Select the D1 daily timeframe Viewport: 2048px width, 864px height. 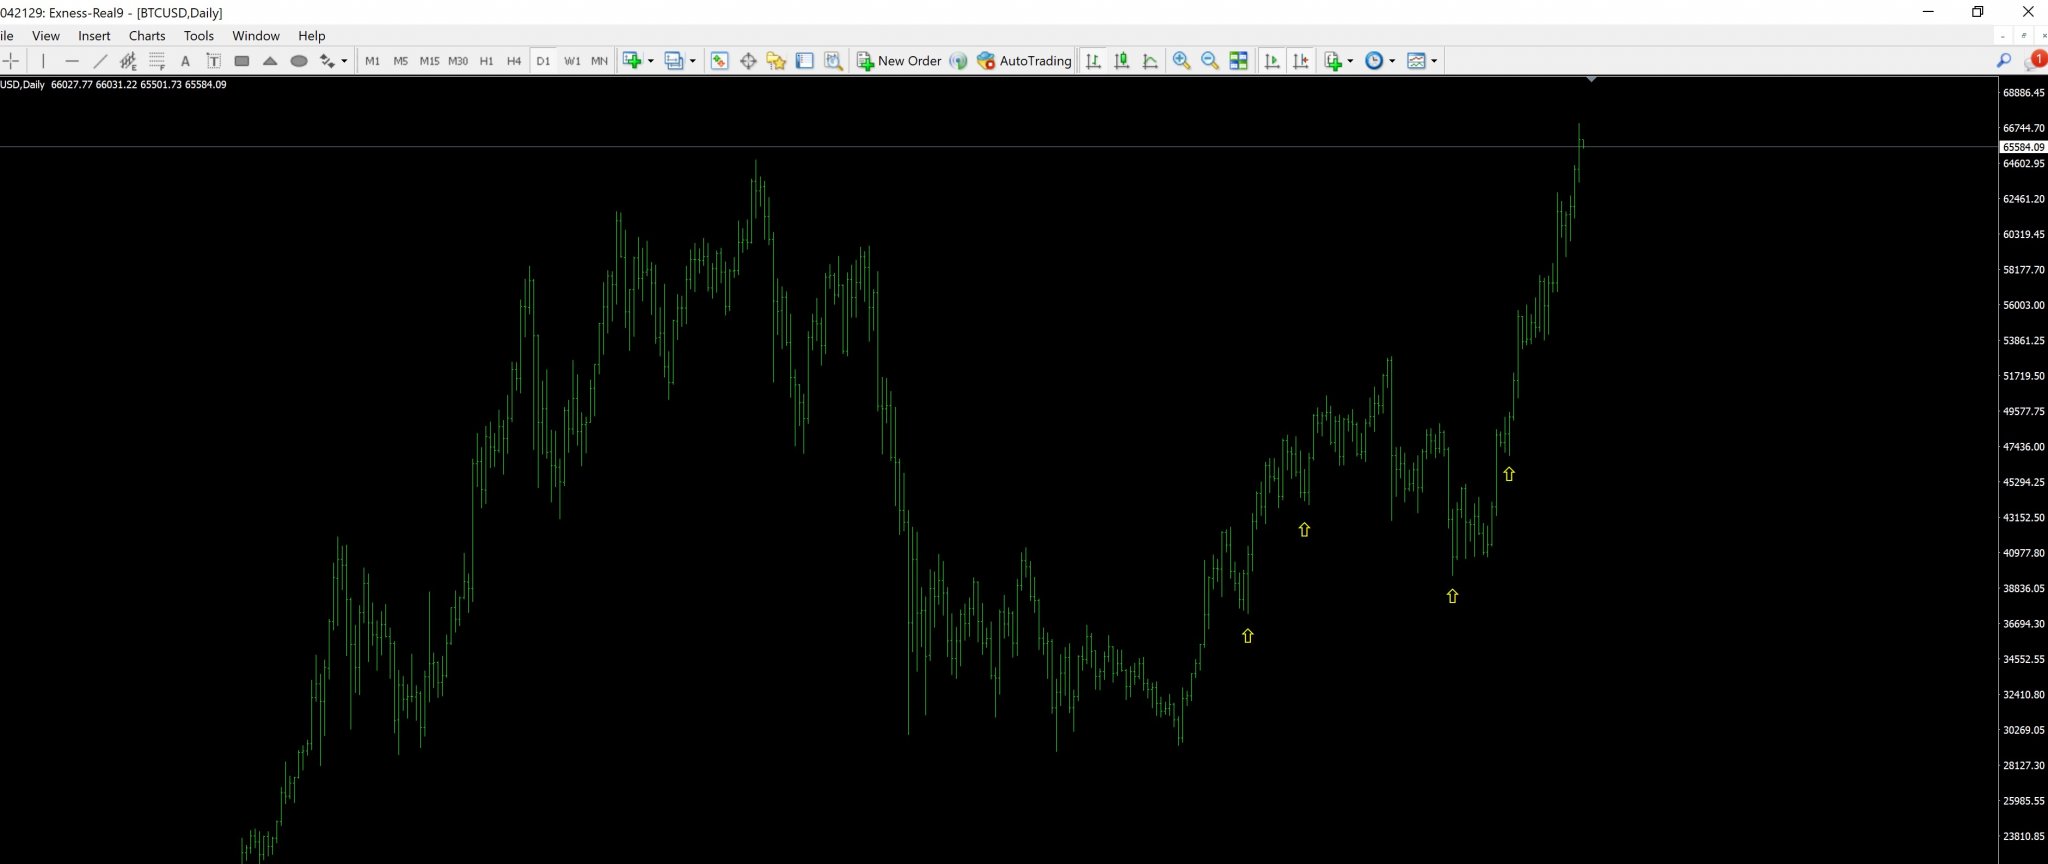tap(543, 61)
